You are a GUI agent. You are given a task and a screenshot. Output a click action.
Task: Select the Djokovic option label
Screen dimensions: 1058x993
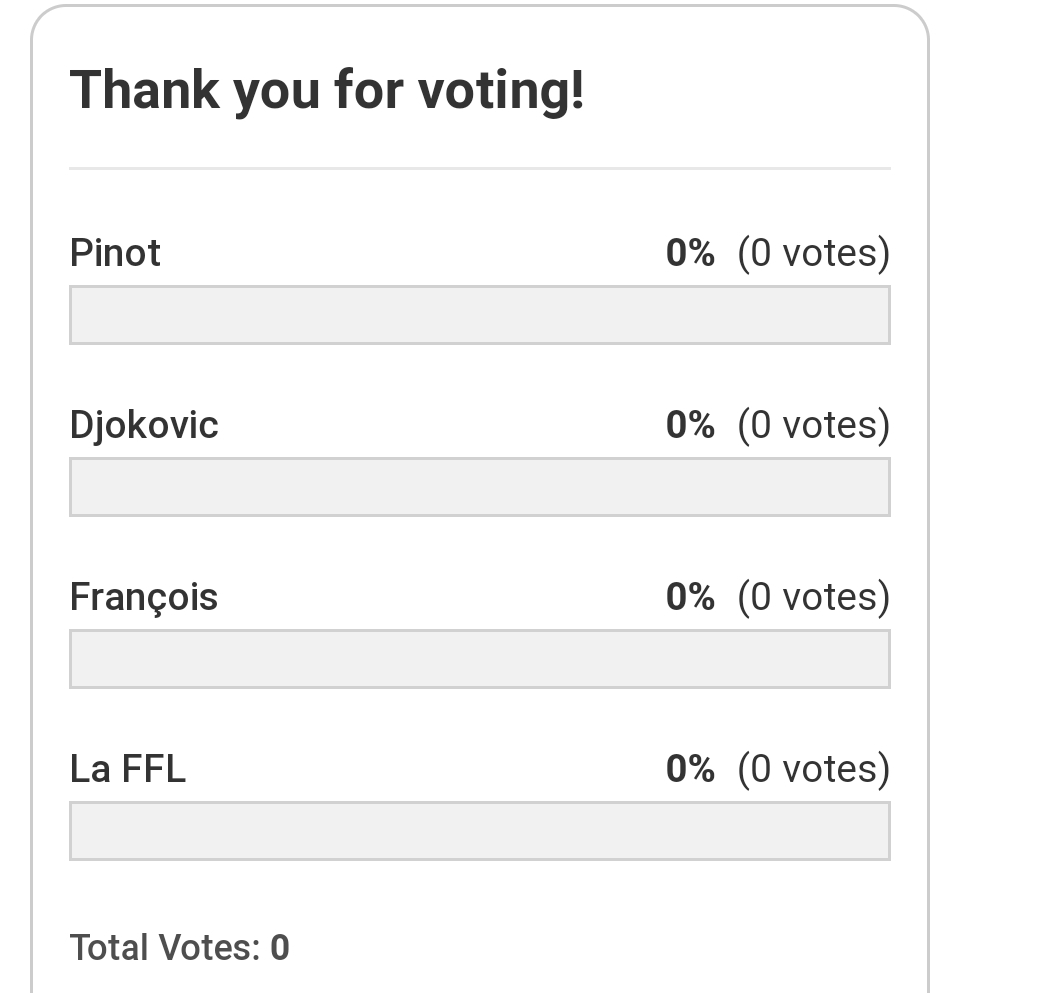coord(144,426)
